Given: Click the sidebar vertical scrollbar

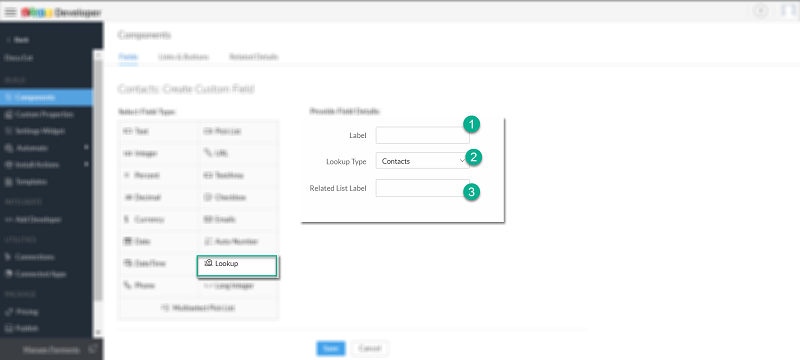Looking at the screenshot, I should pyautogui.click(x=97, y=194).
